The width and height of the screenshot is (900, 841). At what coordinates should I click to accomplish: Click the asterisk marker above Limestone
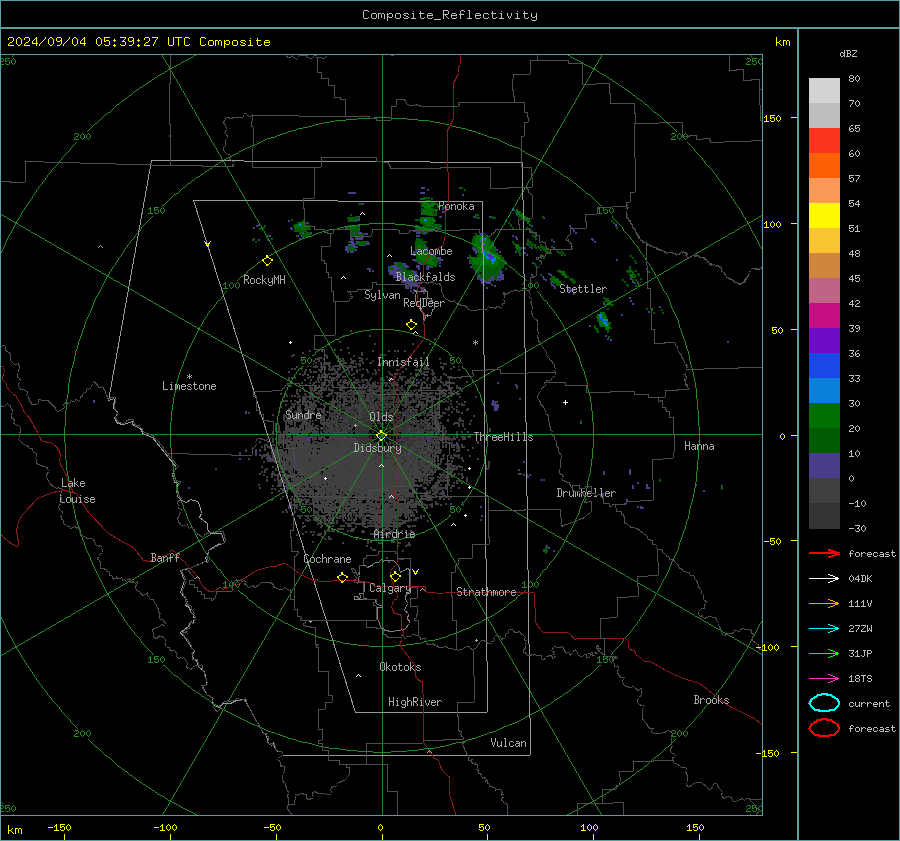pyautogui.click(x=190, y=377)
